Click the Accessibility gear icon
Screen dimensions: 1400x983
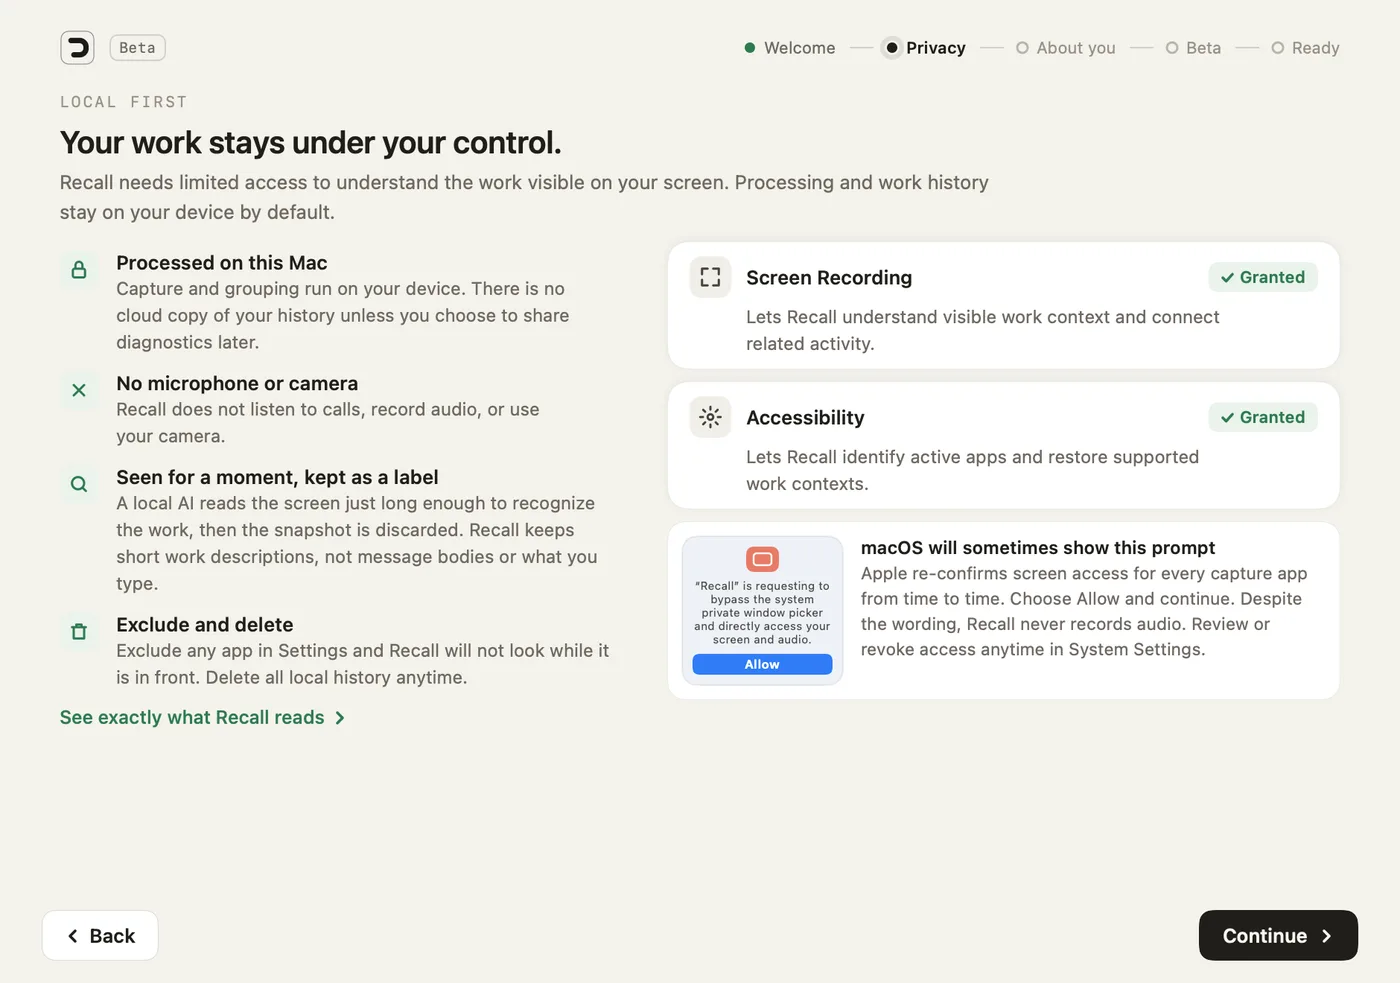[x=710, y=417]
